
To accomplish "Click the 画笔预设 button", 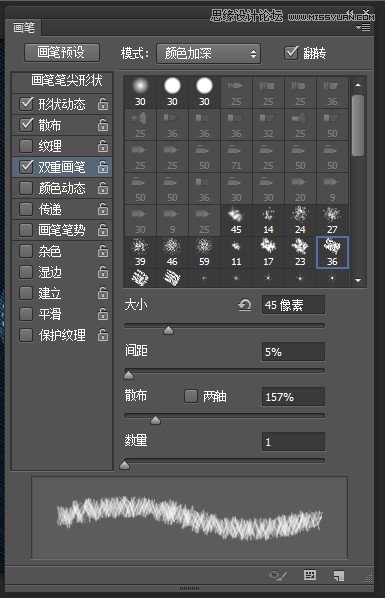I will 62,53.
